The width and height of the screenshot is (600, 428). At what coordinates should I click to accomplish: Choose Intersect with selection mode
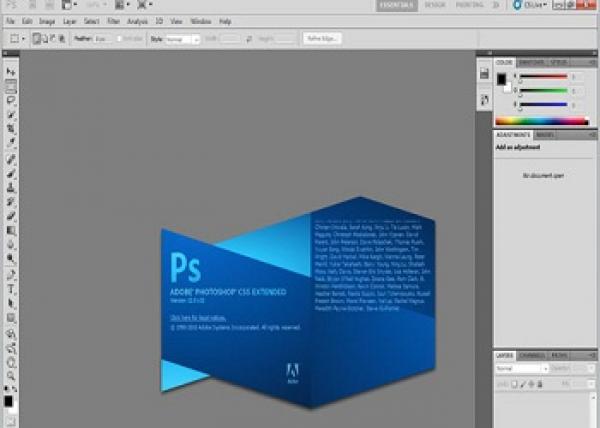point(61,39)
